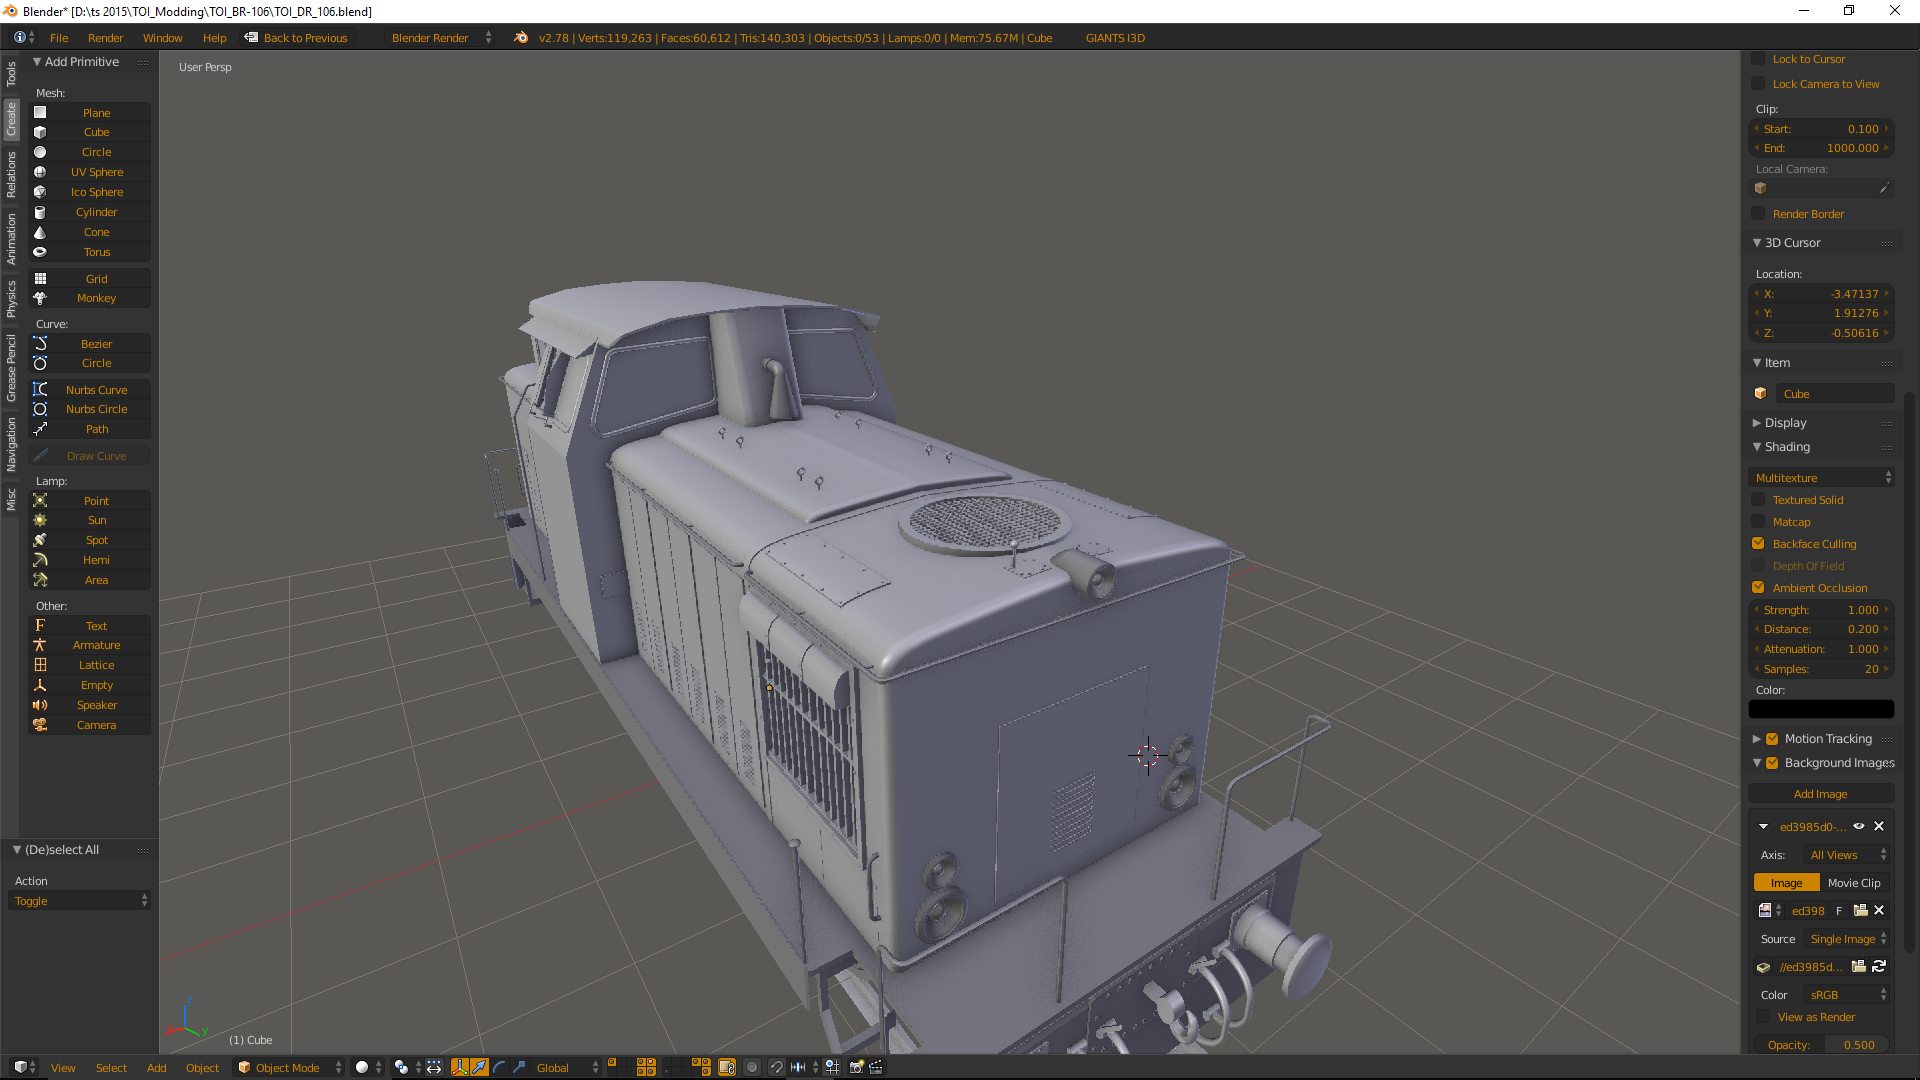Click the Add Image button
1920x1080 pixels.
pyautogui.click(x=1820, y=794)
